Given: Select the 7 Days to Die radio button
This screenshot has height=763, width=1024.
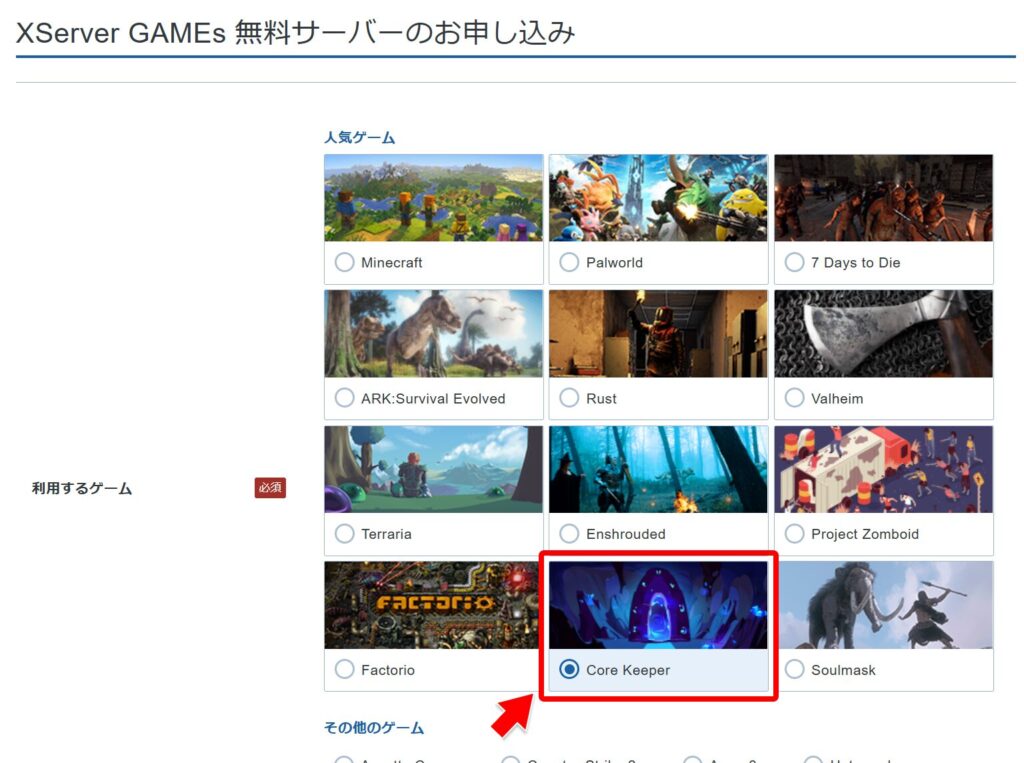Looking at the screenshot, I should [x=794, y=262].
